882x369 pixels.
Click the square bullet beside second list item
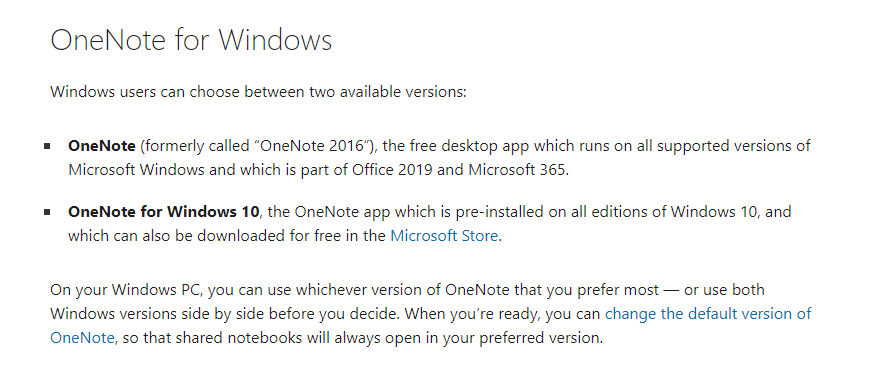pos(47,213)
